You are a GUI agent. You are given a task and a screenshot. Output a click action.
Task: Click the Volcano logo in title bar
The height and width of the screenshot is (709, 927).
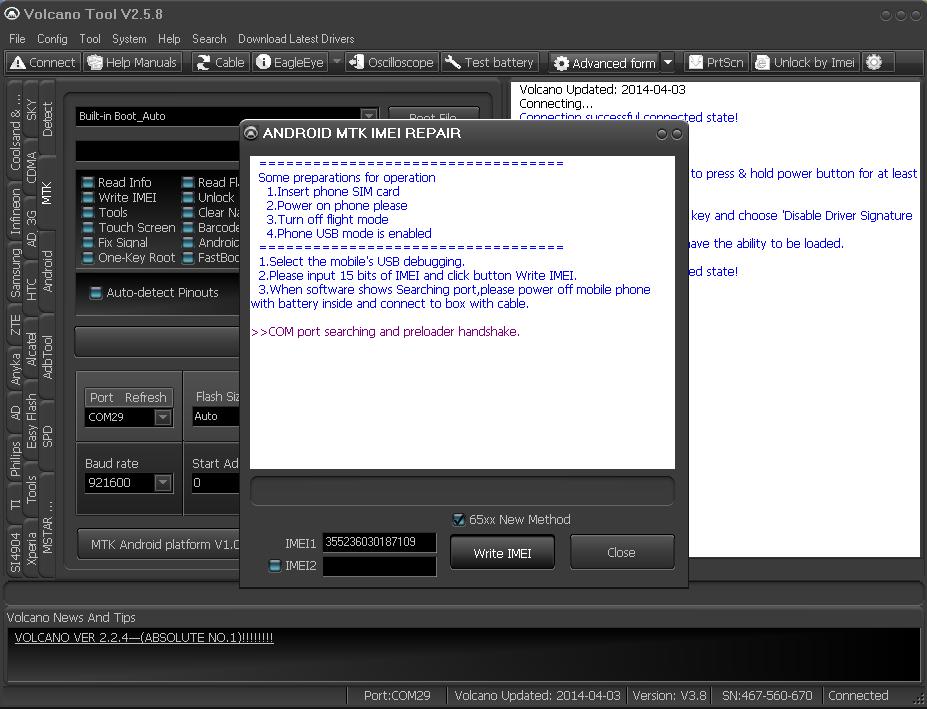(12, 14)
